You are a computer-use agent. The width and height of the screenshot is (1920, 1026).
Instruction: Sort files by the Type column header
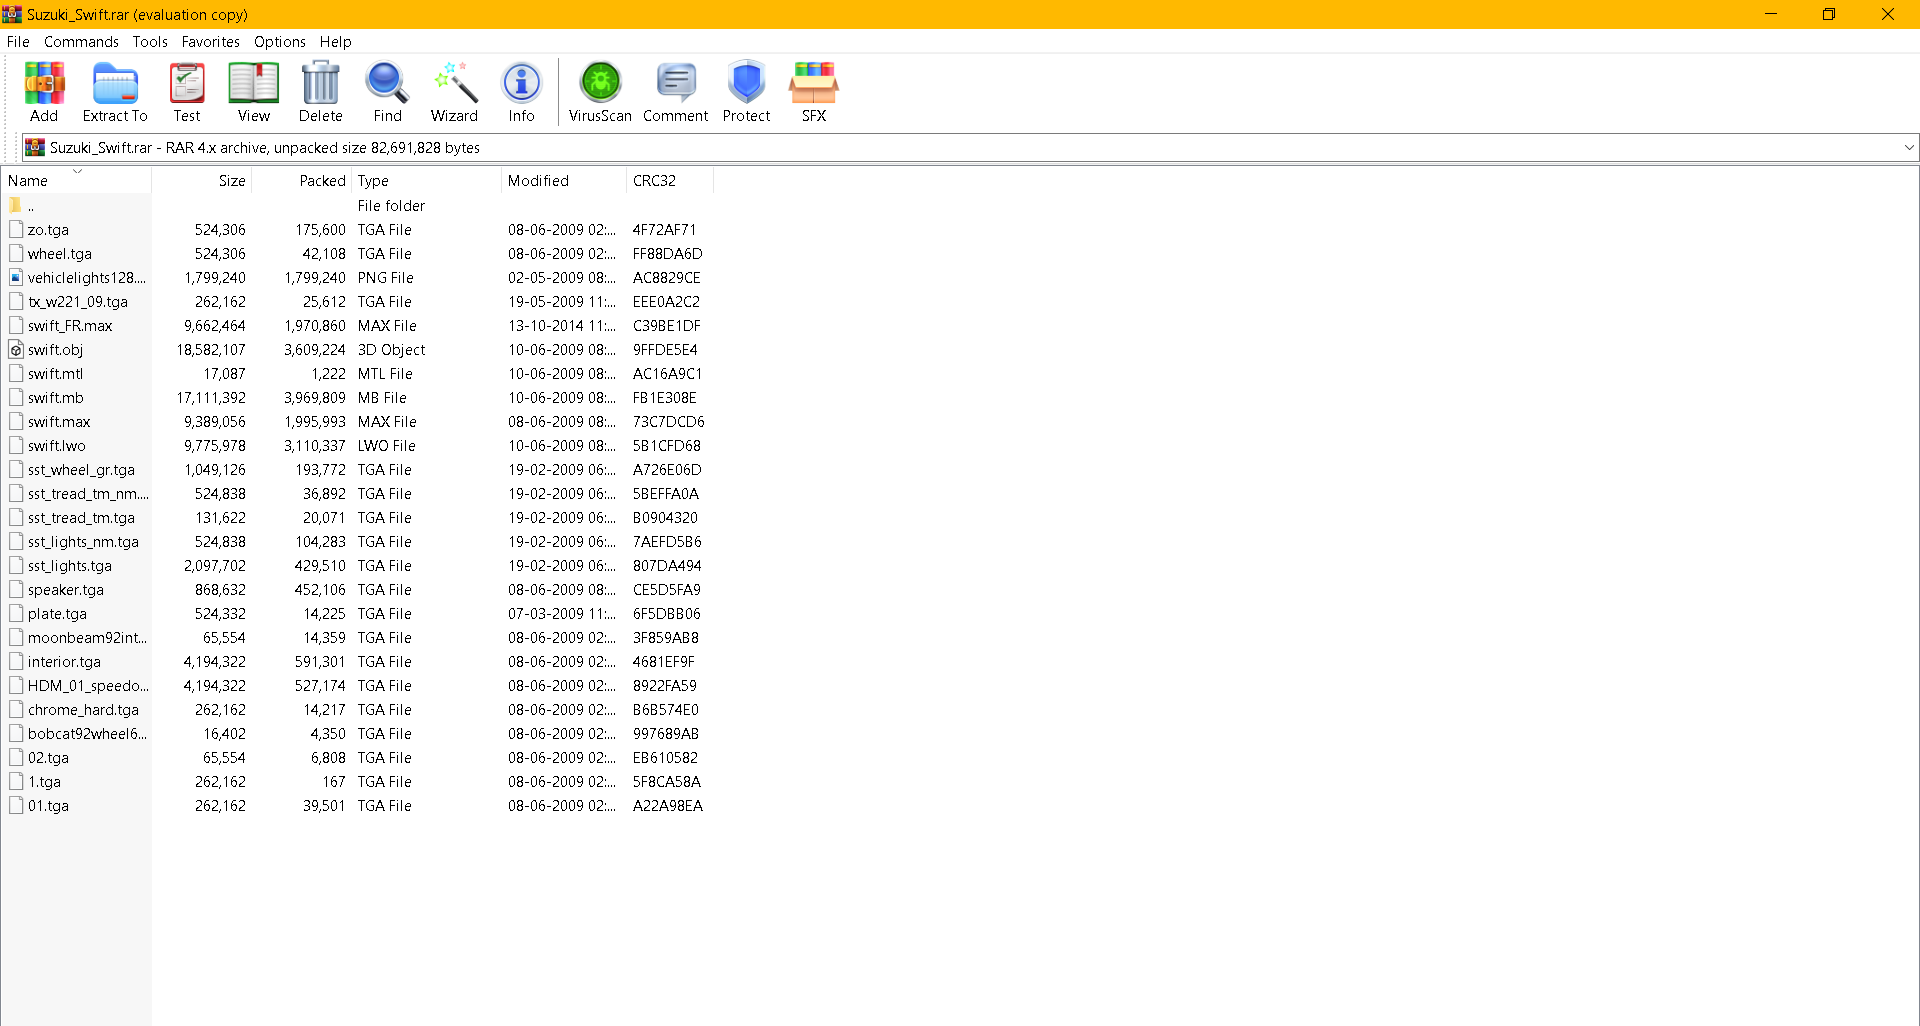[426, 181]
